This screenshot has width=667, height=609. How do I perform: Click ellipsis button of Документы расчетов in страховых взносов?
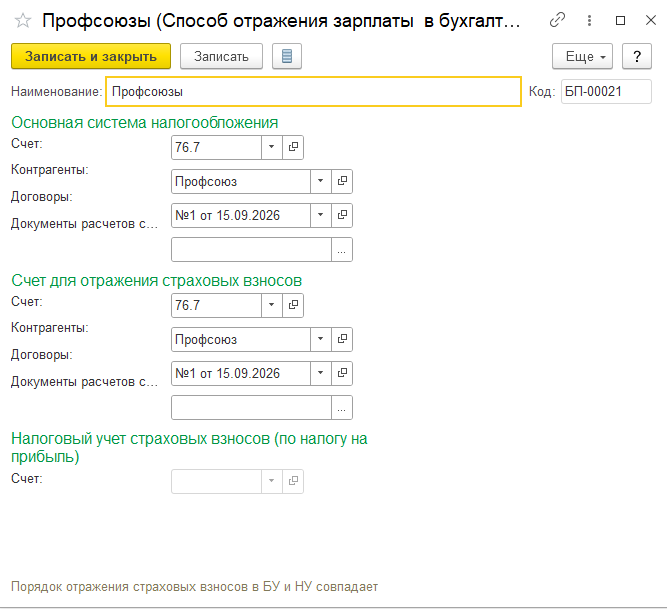pyautogui.click(x=342, y=407)
